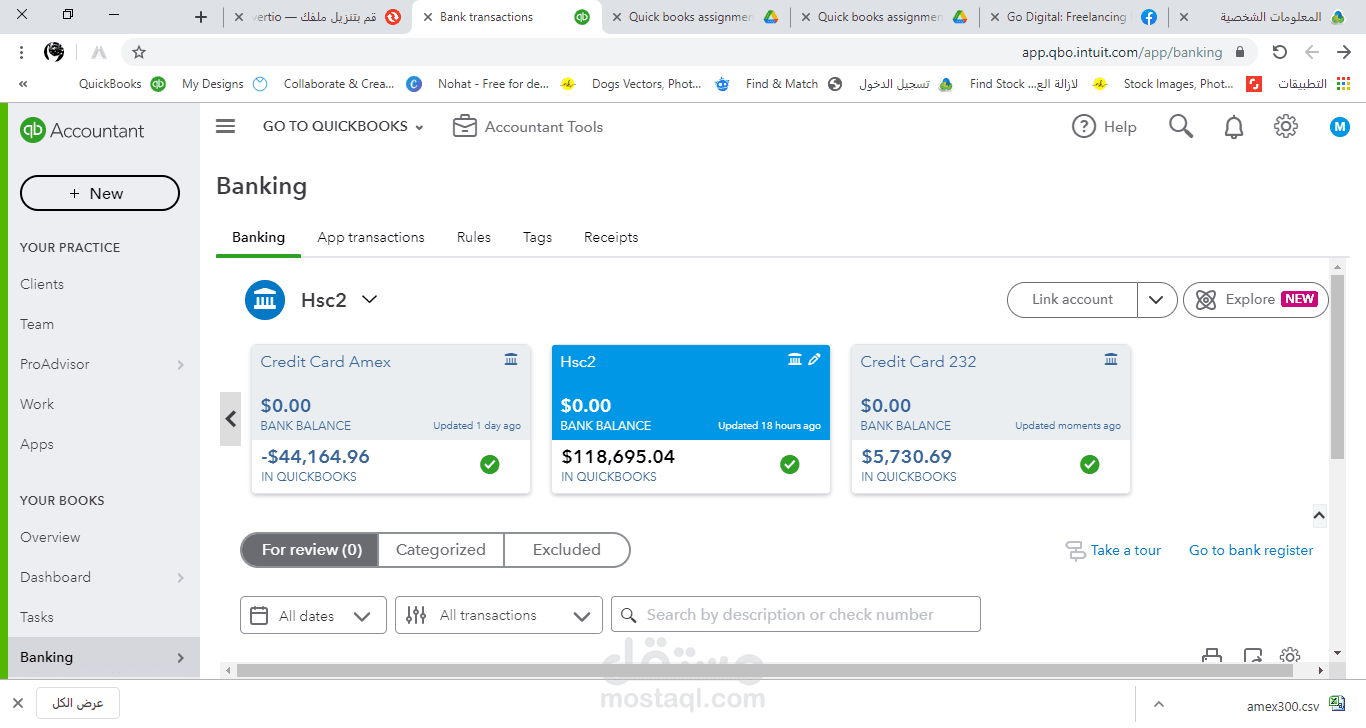Select the Credit Card Amex account card
This screenshot has height=728, width=1366.
tap(391, 419)
